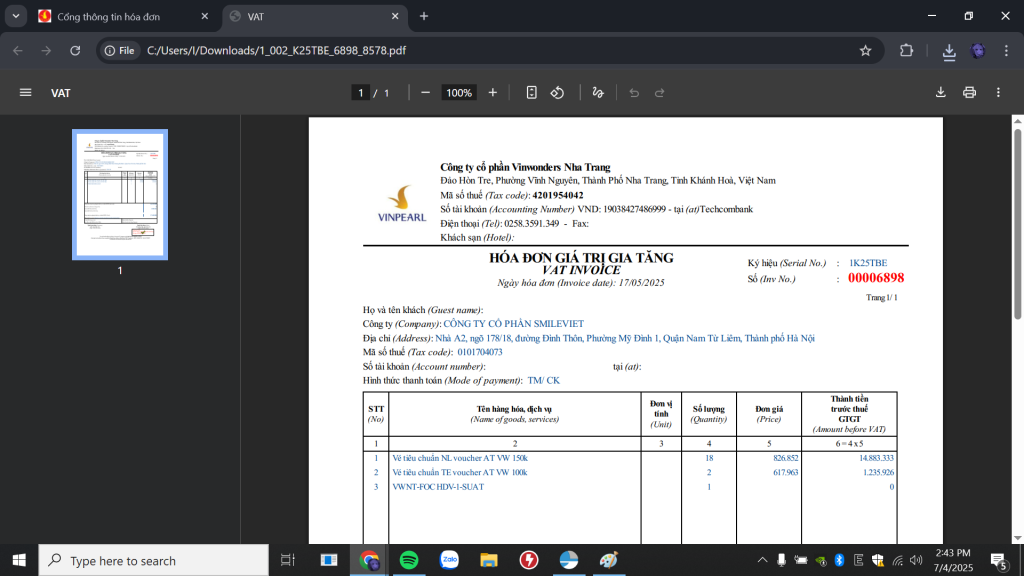Undo the last PDF annotation

tap(633, 93)
